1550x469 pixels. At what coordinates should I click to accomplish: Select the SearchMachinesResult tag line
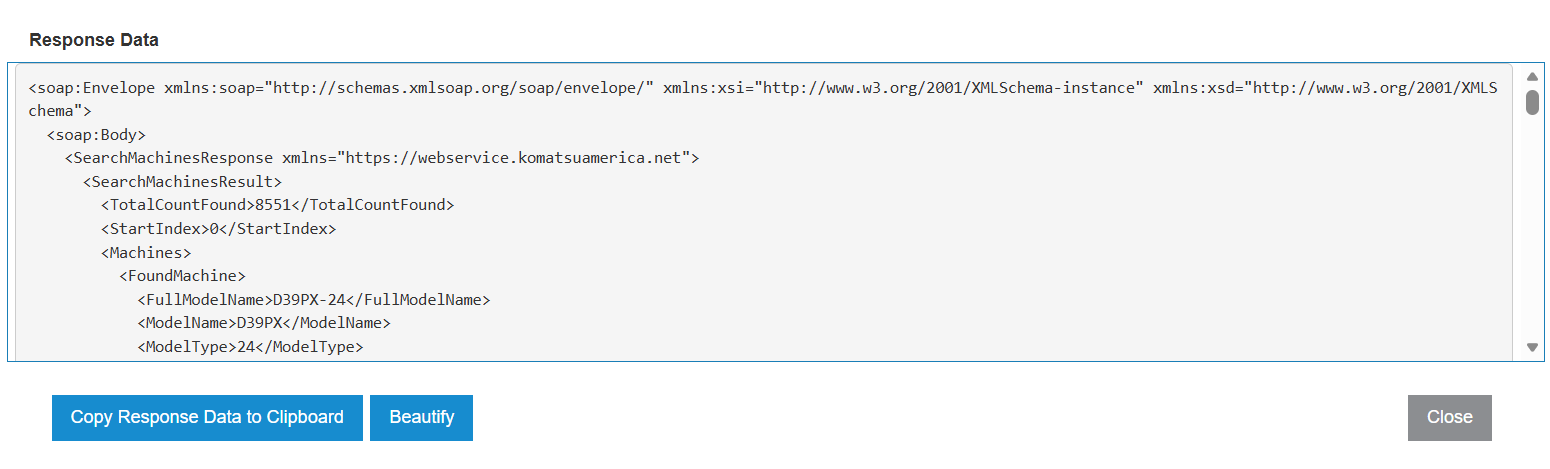182,182
